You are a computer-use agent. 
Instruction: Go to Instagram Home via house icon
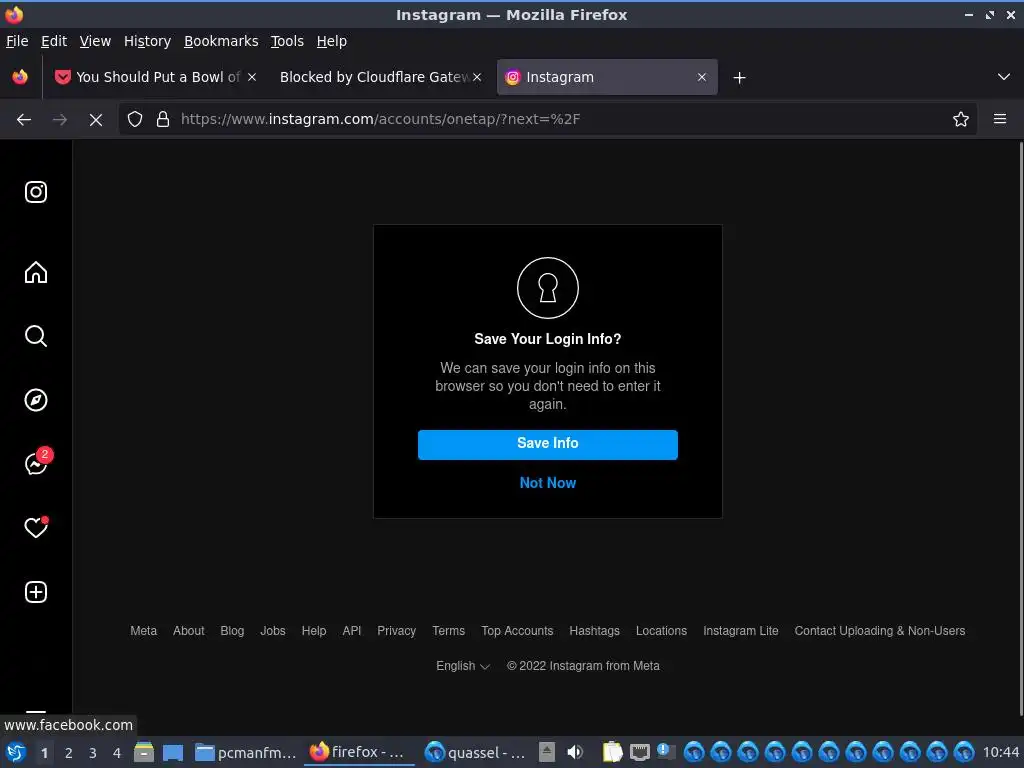click(36, 272)
